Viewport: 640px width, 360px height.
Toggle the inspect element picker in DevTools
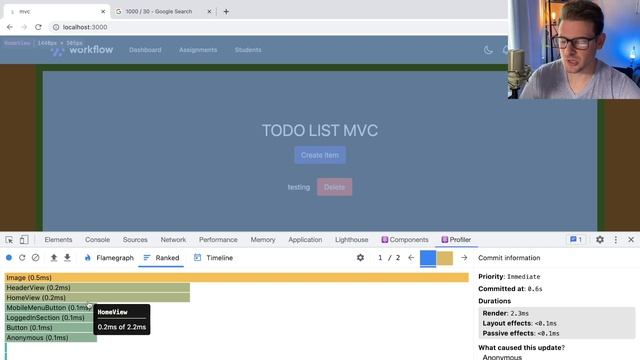coord(9,240)
